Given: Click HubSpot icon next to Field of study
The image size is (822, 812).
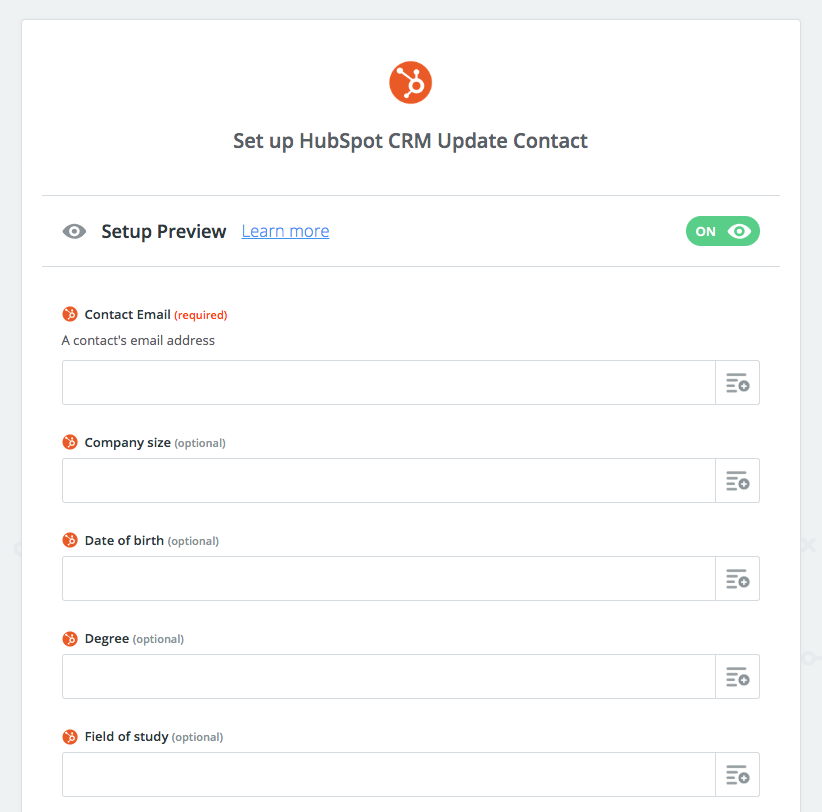Looking at the screenshot, I should click(x=70, y=737).
